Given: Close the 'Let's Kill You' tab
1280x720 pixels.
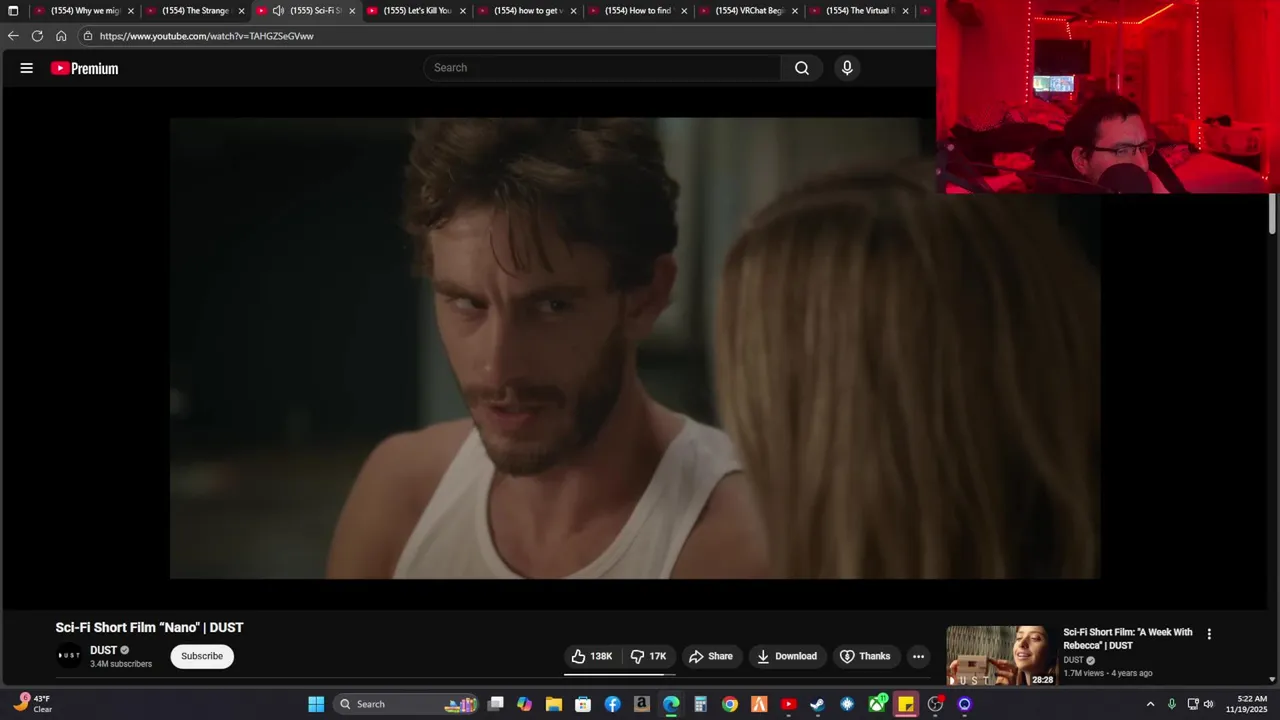Looking at the screenshot, I should coord(462,11).
